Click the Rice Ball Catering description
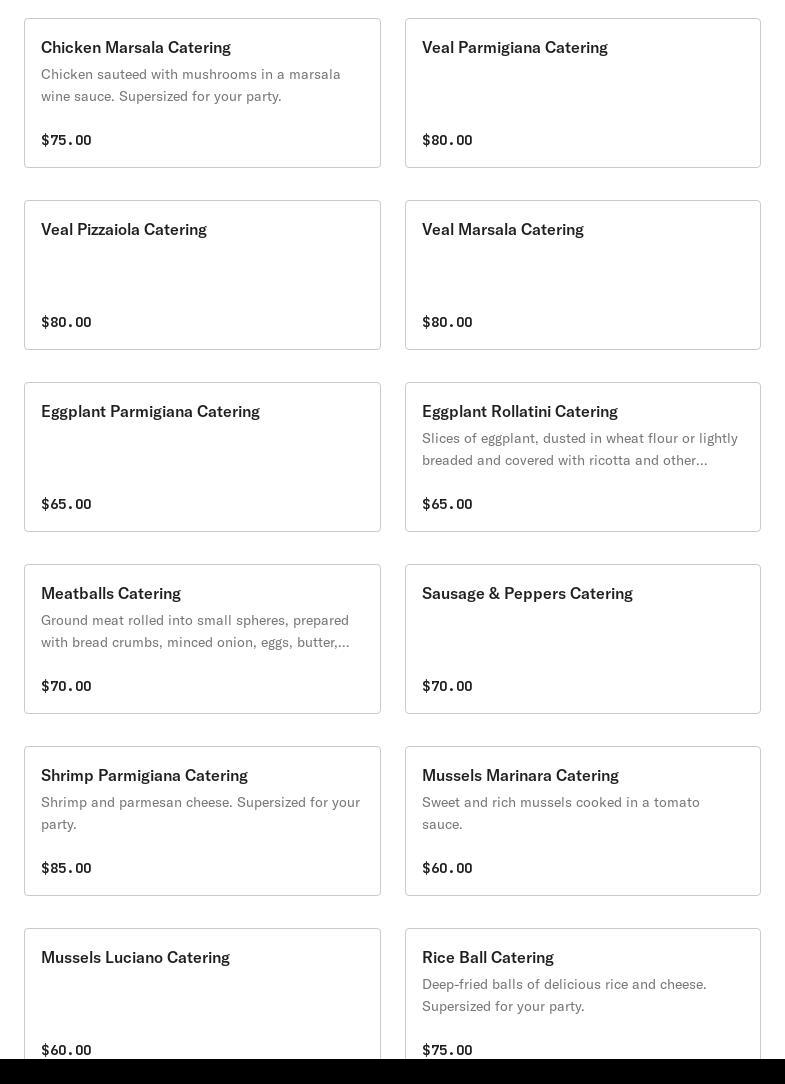Viewport: 785px width, 1084px height. [x=564, y=996]
